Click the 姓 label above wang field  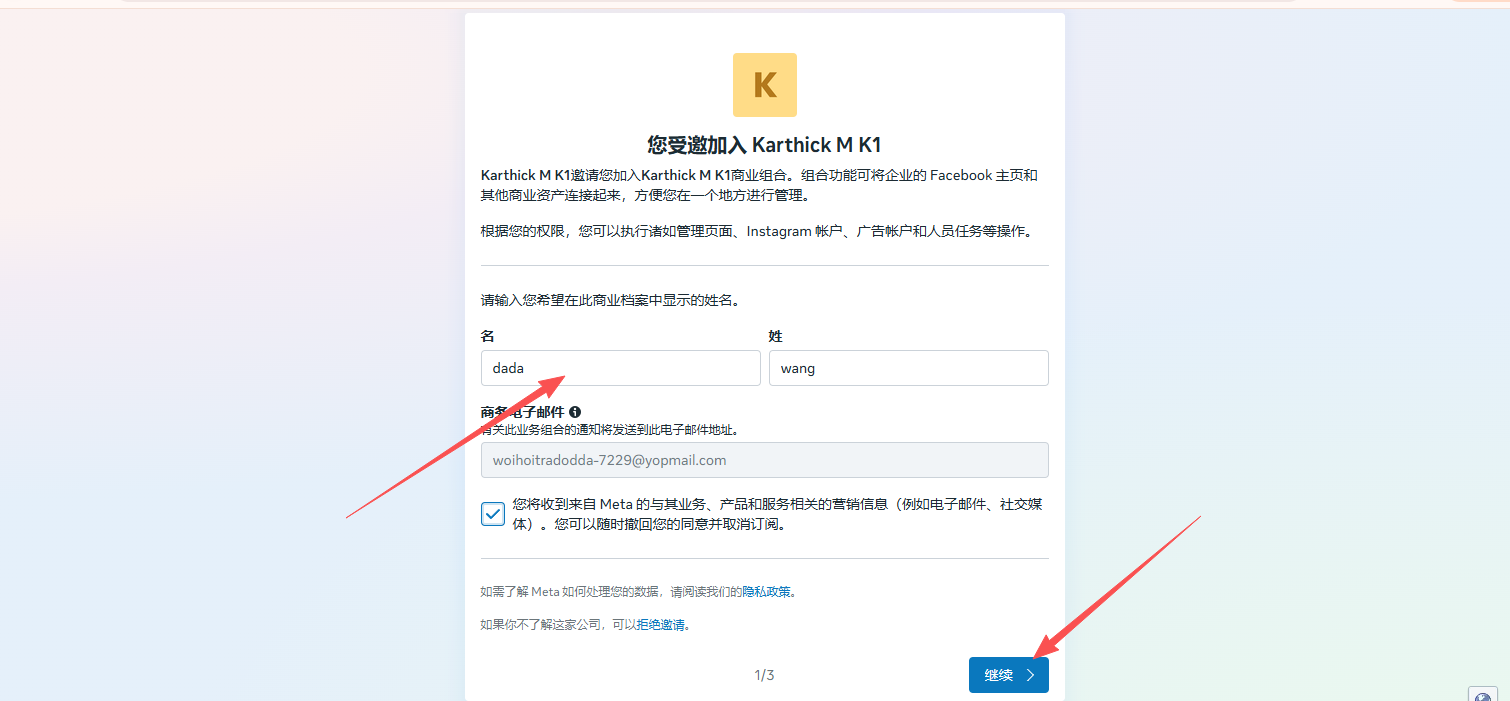(x=775, y=336)
